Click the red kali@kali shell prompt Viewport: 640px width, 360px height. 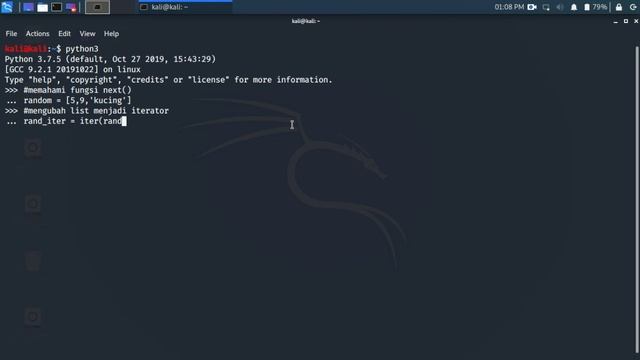click(26, 49)
